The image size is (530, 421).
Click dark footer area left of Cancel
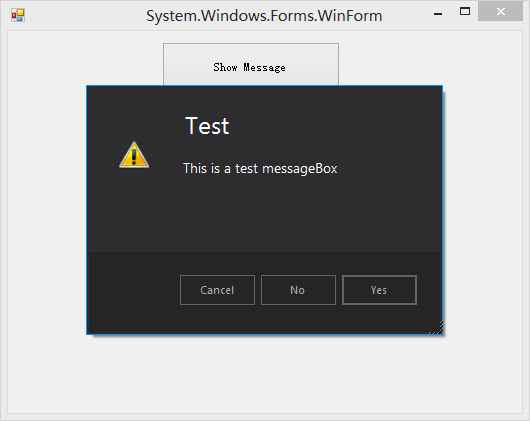(133, 290)
